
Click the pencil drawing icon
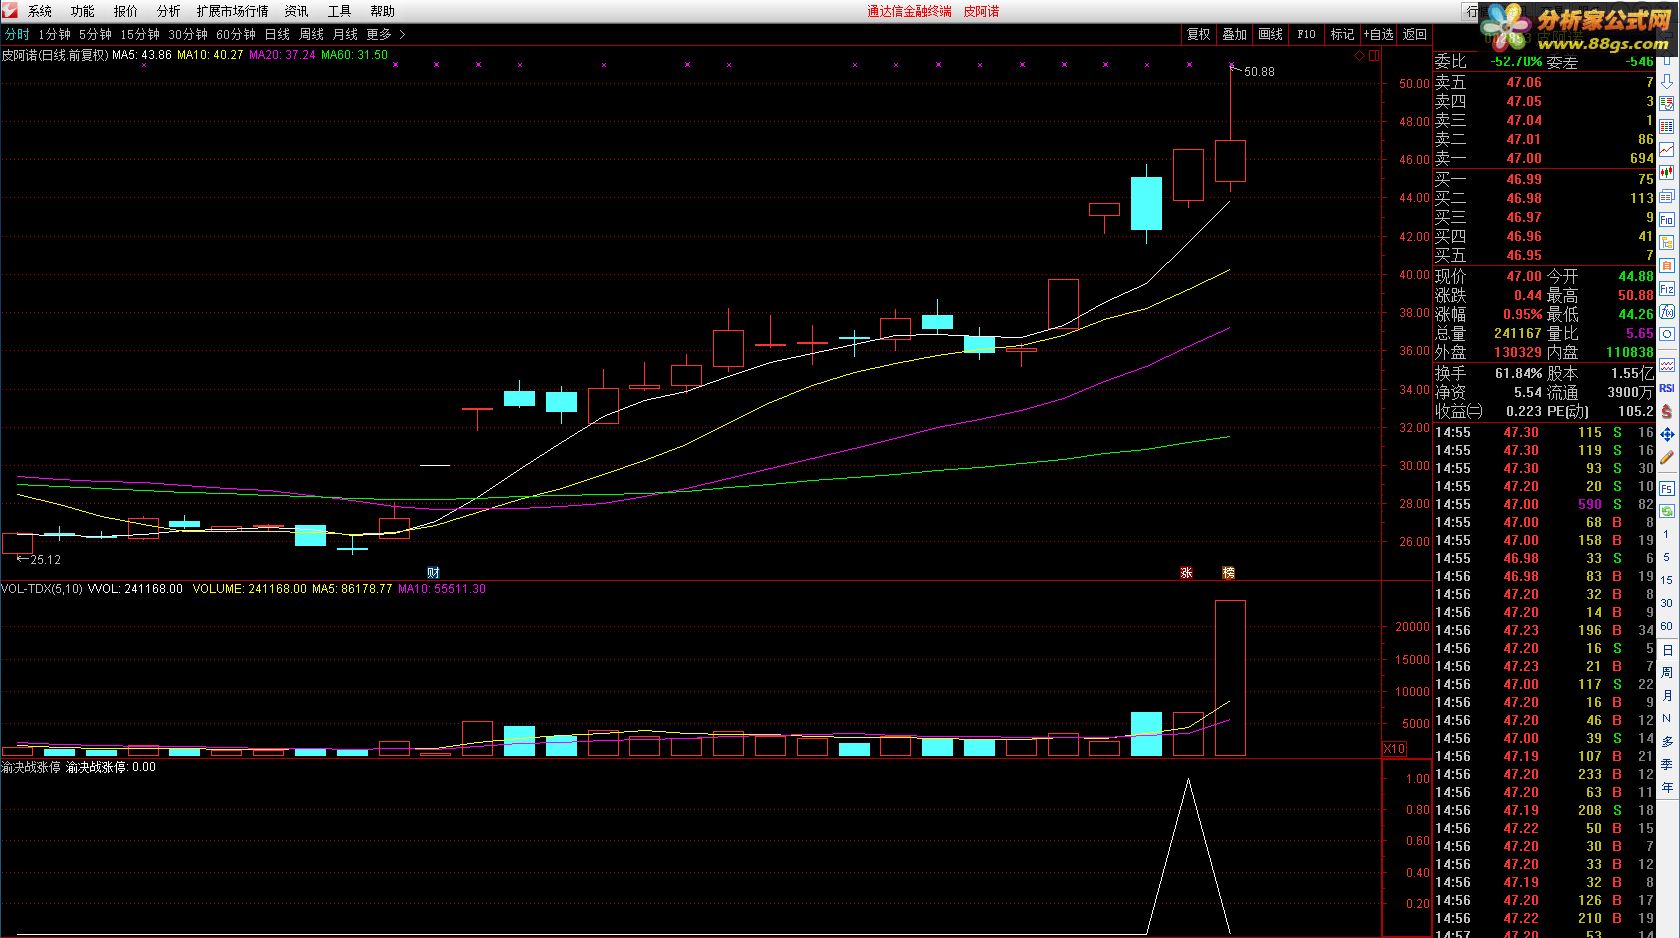(x=1667, y=458)
